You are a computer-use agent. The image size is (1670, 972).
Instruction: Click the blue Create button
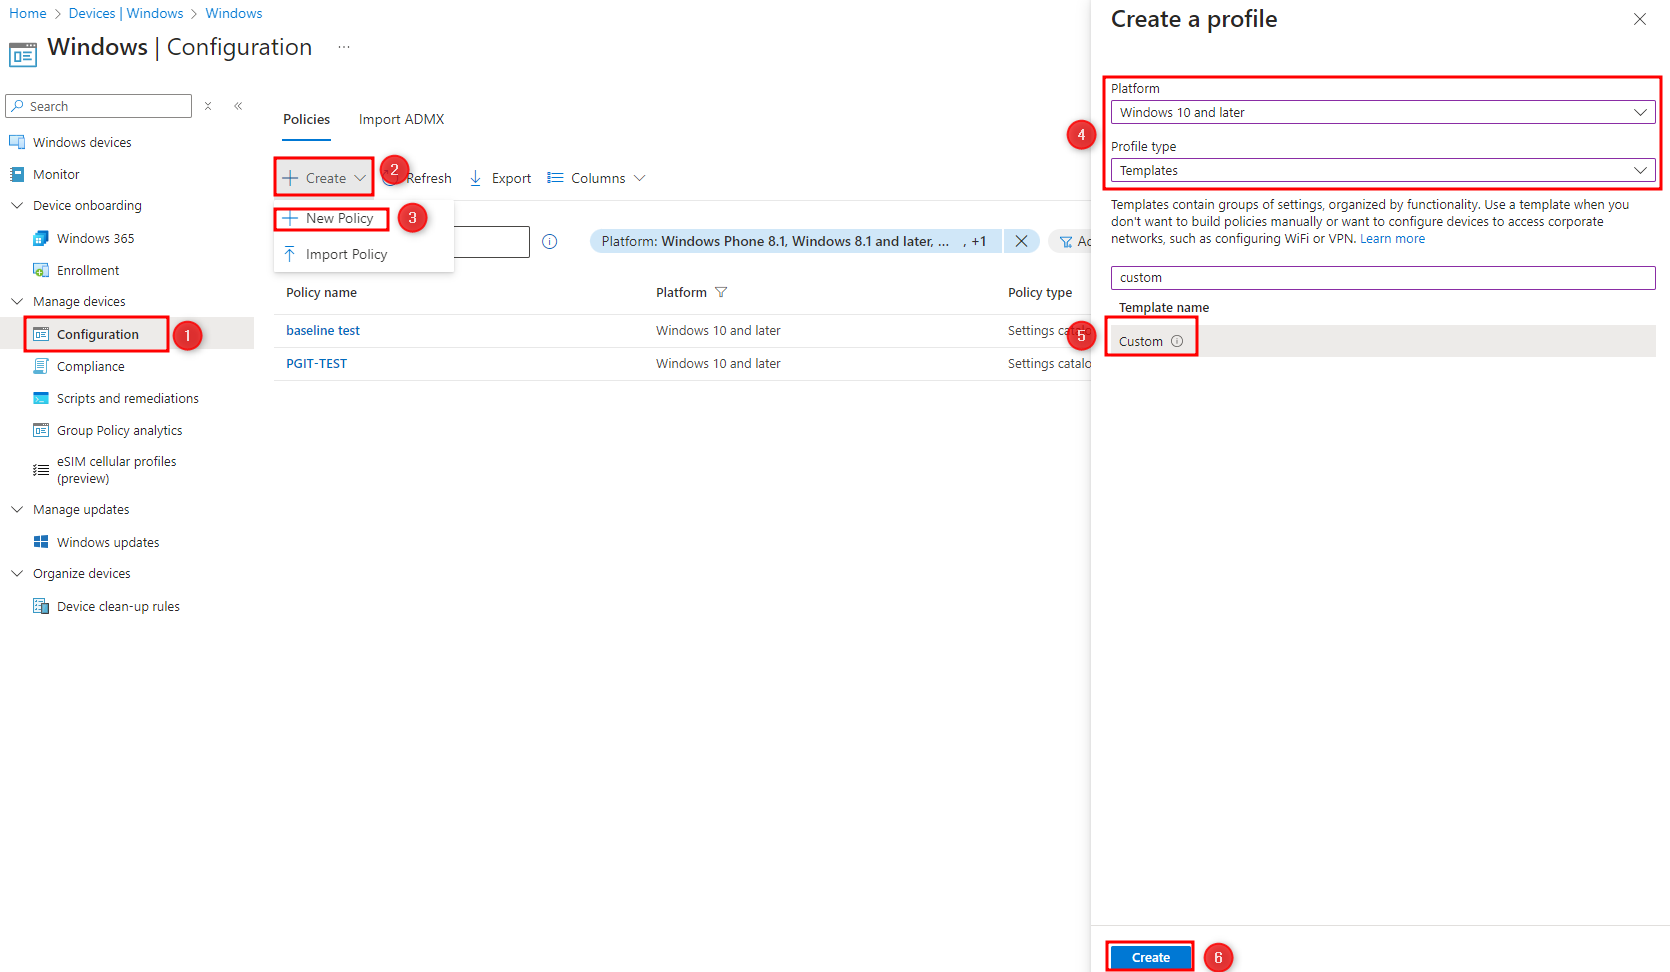1150,957
